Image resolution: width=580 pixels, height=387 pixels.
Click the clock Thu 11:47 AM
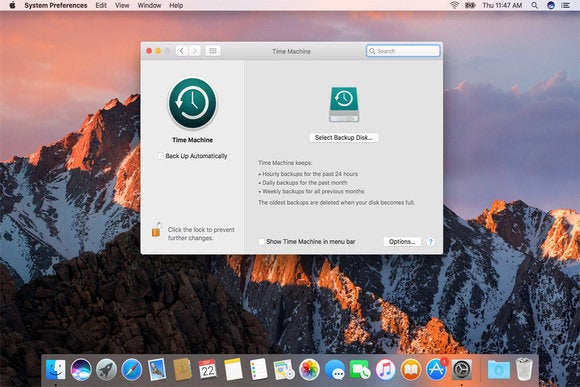point(502,5)
